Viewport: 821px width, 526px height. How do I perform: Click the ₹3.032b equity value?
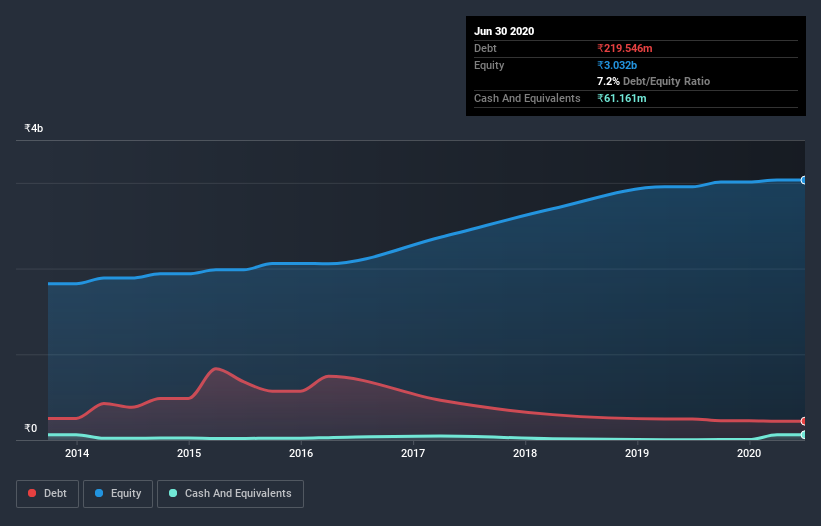[x=617, y=65]
